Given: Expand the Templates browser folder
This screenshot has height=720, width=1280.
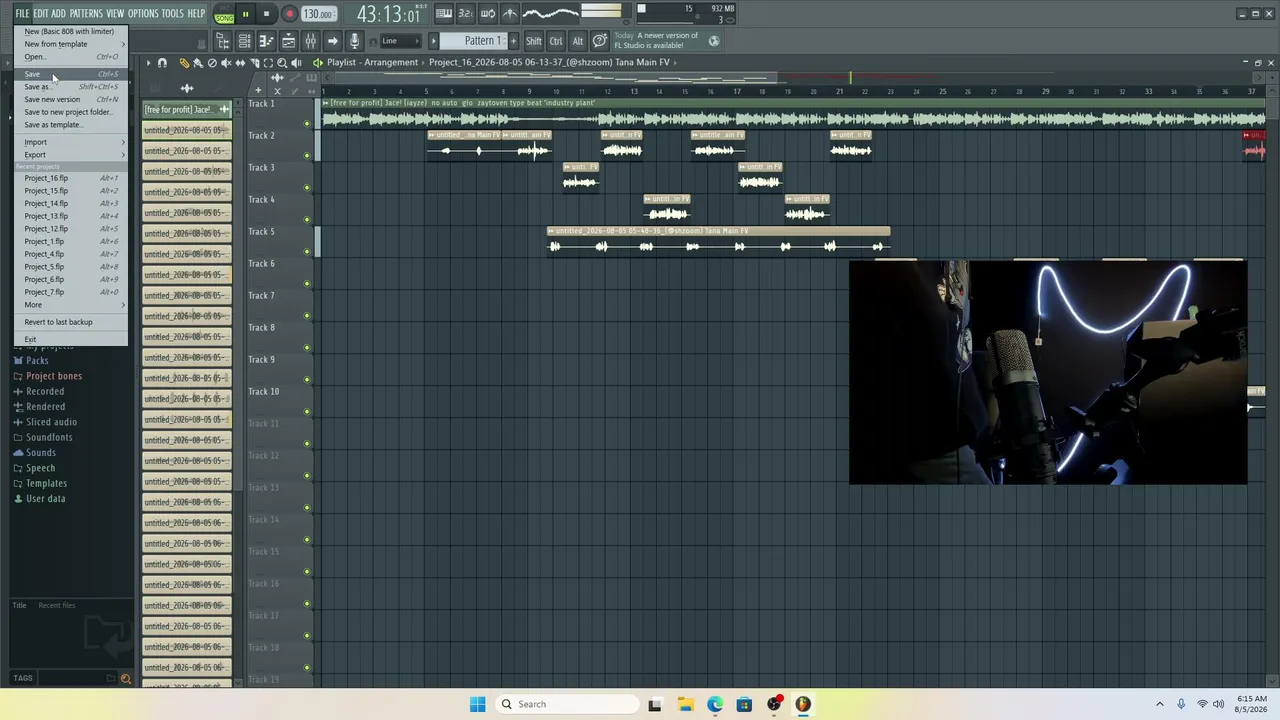Looking at the screenshot, I should pyautogui.click(x=46, y=484).
